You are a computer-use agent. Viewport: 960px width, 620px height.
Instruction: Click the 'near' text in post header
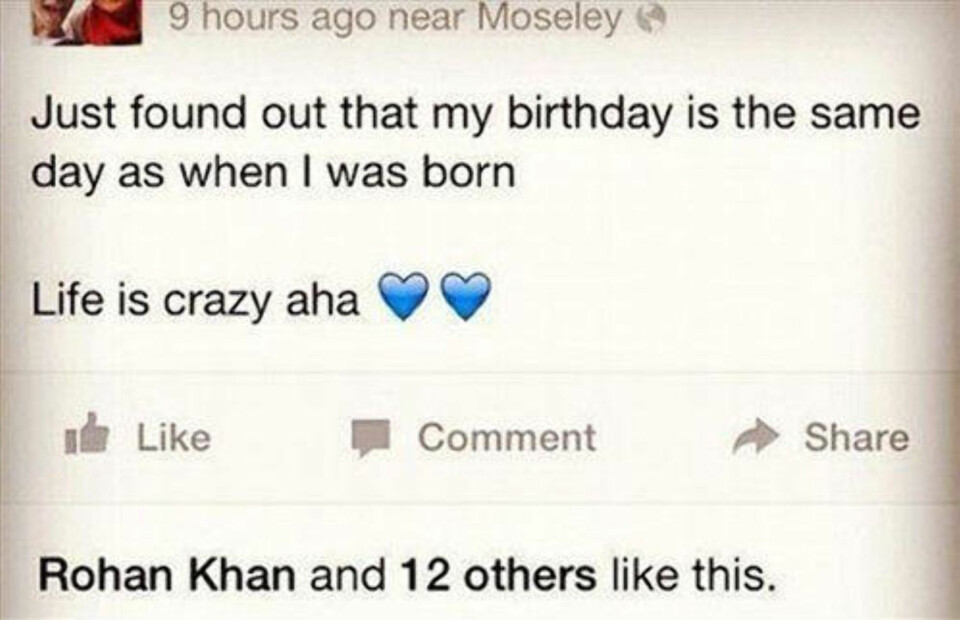[x=430, y=20]
